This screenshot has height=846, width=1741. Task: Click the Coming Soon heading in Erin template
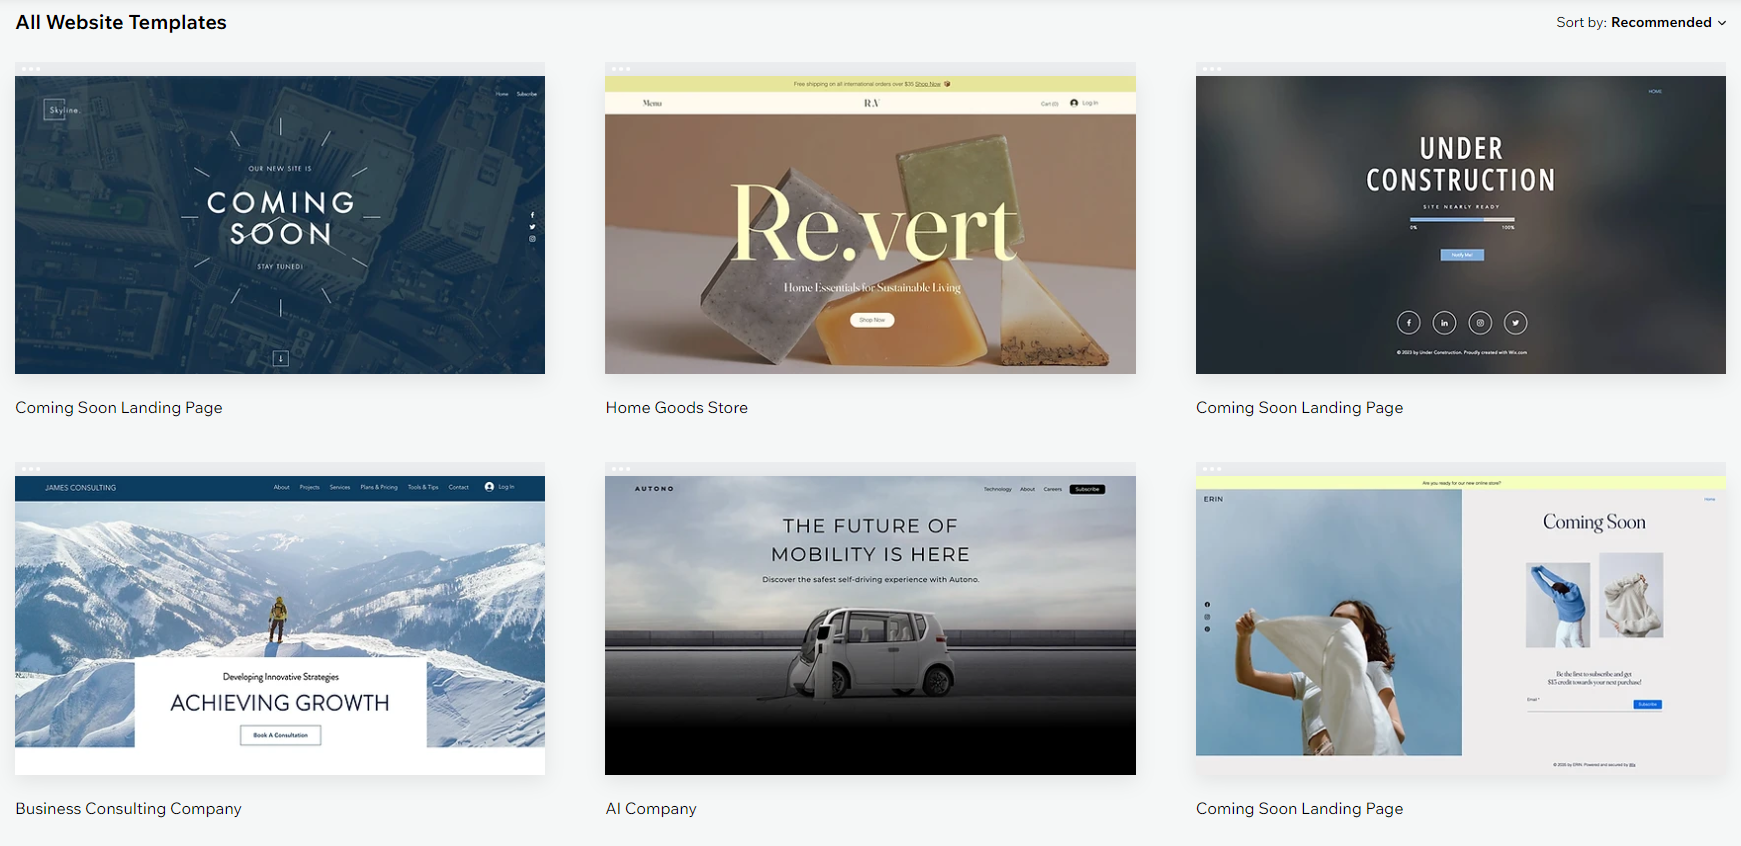tap(1594, 522)
